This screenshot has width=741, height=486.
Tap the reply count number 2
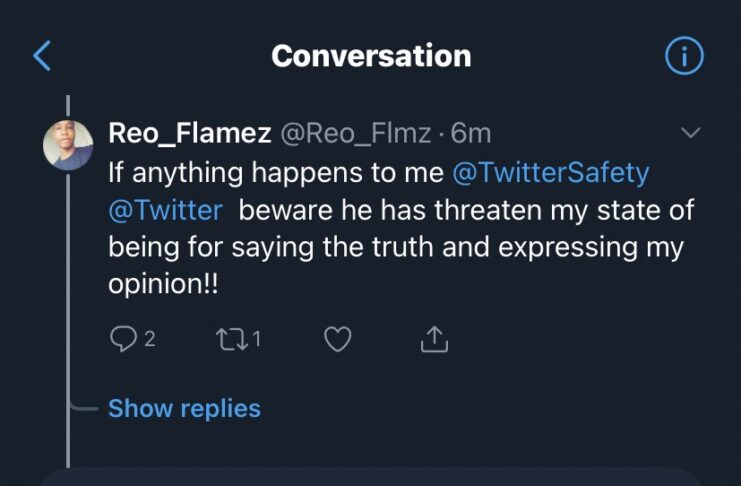[x=150, y=340]
